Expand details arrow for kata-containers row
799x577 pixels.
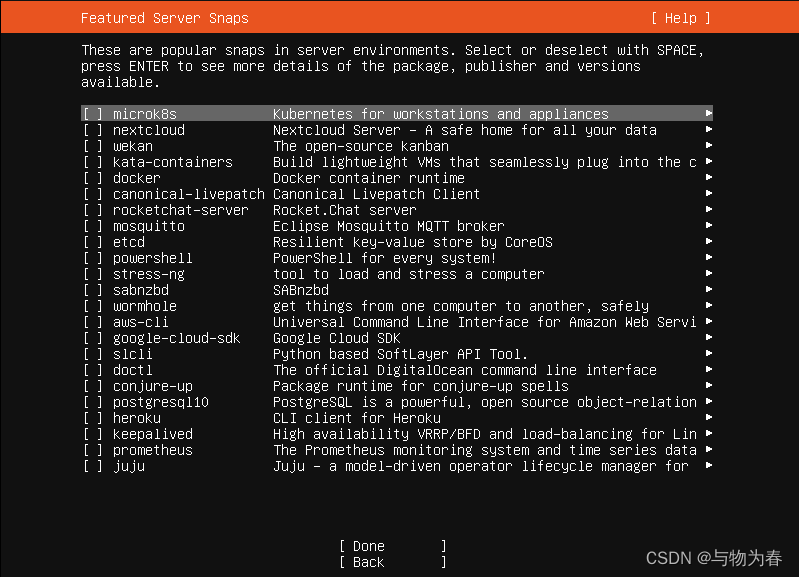pos(708,162)
